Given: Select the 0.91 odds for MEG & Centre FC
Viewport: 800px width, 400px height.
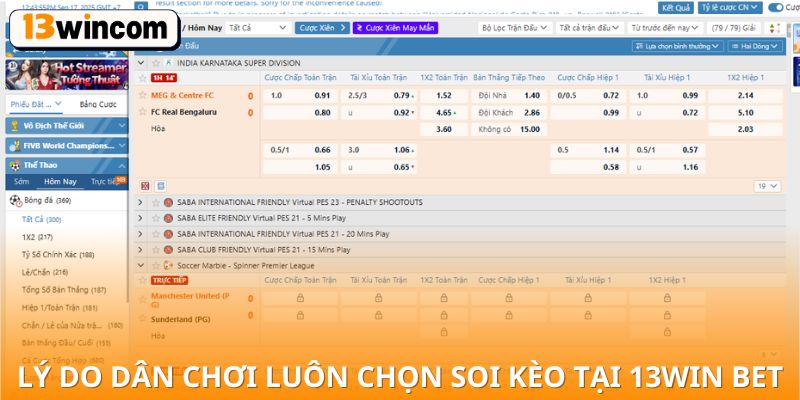Looking at the screenshot, I should 322,95.
